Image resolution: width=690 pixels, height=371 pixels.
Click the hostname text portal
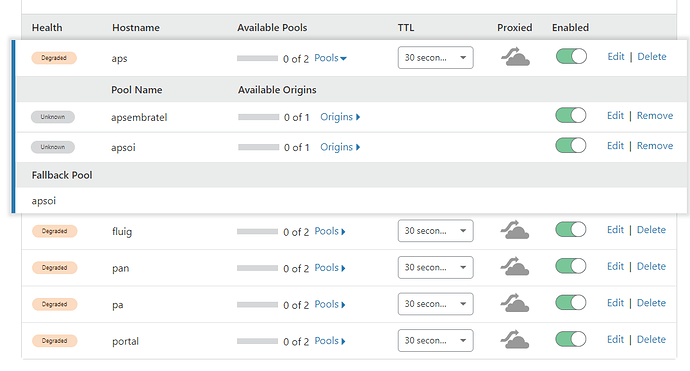tap(125, 342)
